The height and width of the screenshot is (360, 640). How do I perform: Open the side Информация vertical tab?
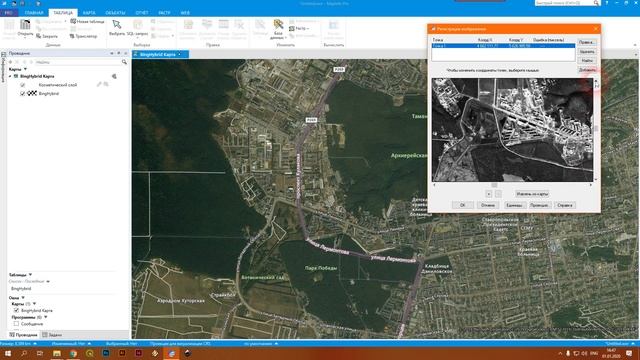(3, 67)
